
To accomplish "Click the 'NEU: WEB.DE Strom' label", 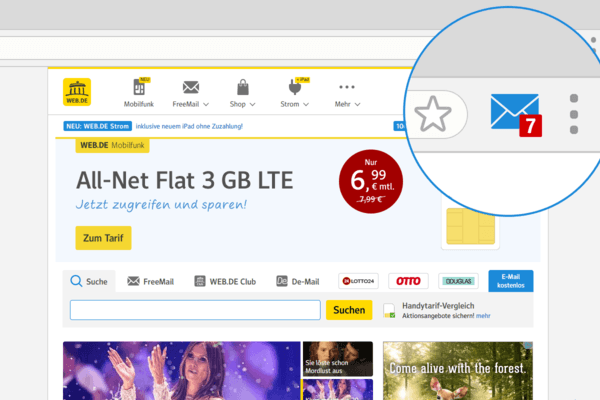I will [98, 126].
